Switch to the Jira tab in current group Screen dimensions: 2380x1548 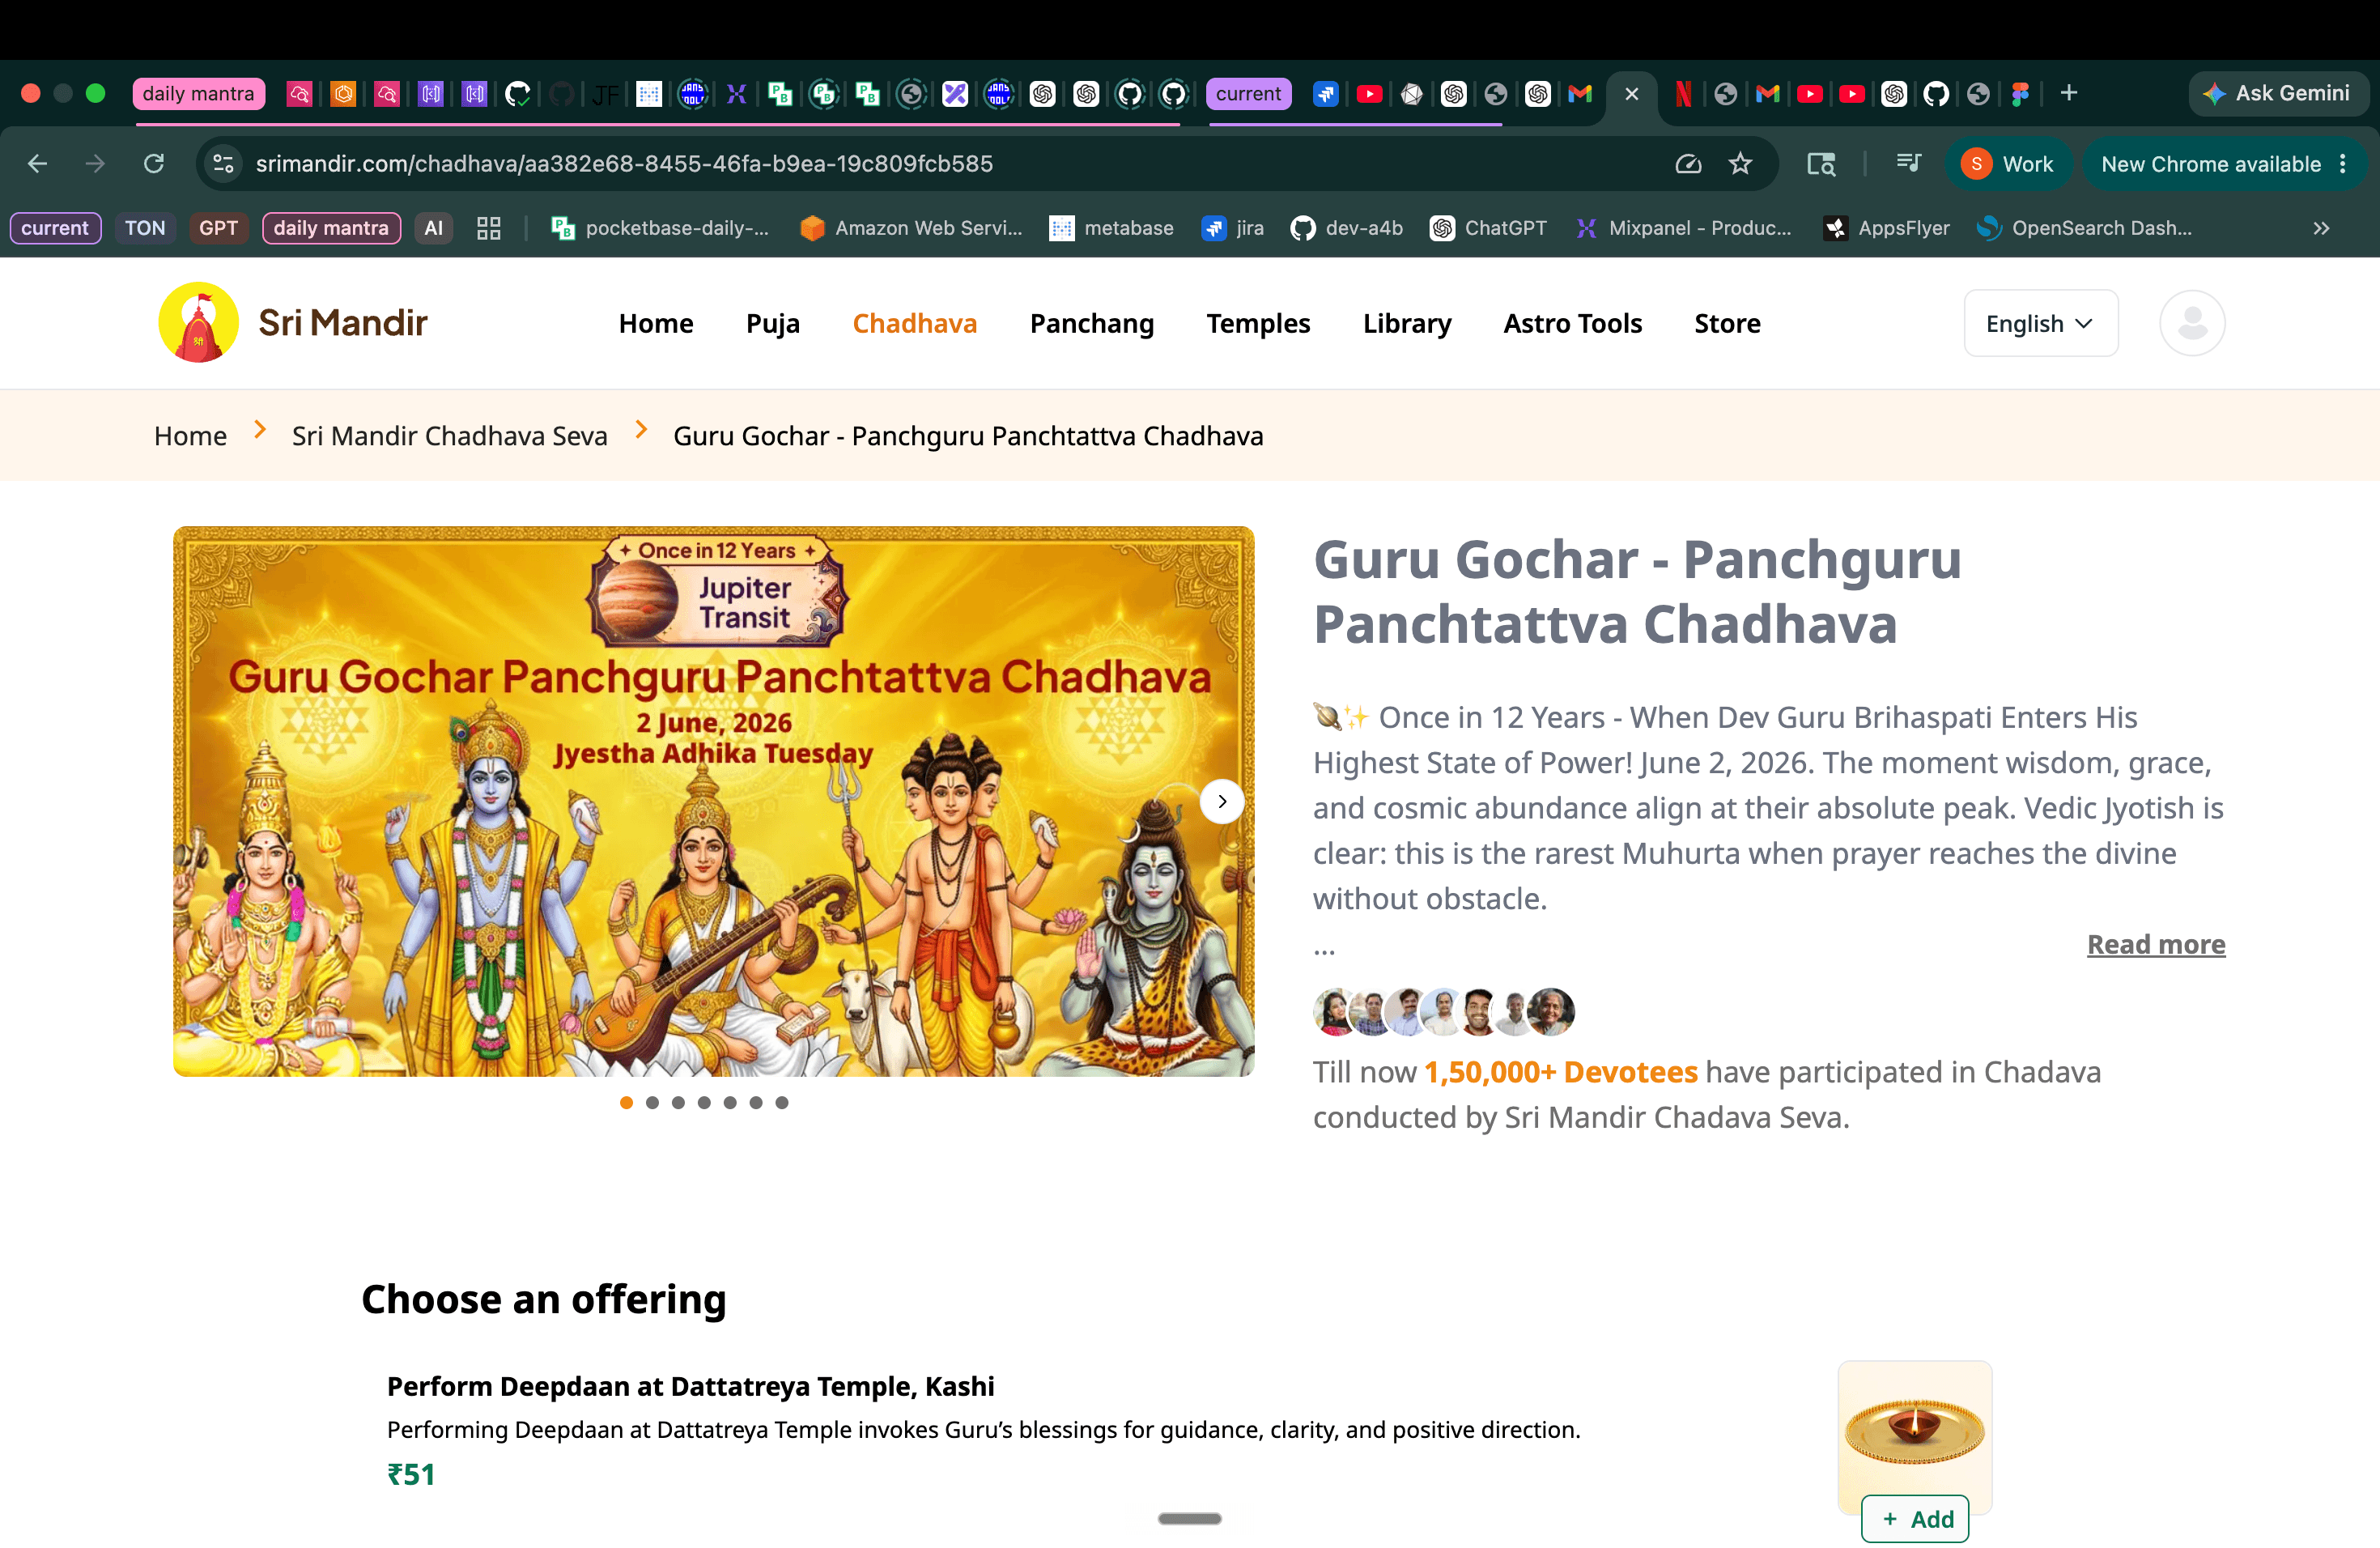click(x=1326, y=93)
